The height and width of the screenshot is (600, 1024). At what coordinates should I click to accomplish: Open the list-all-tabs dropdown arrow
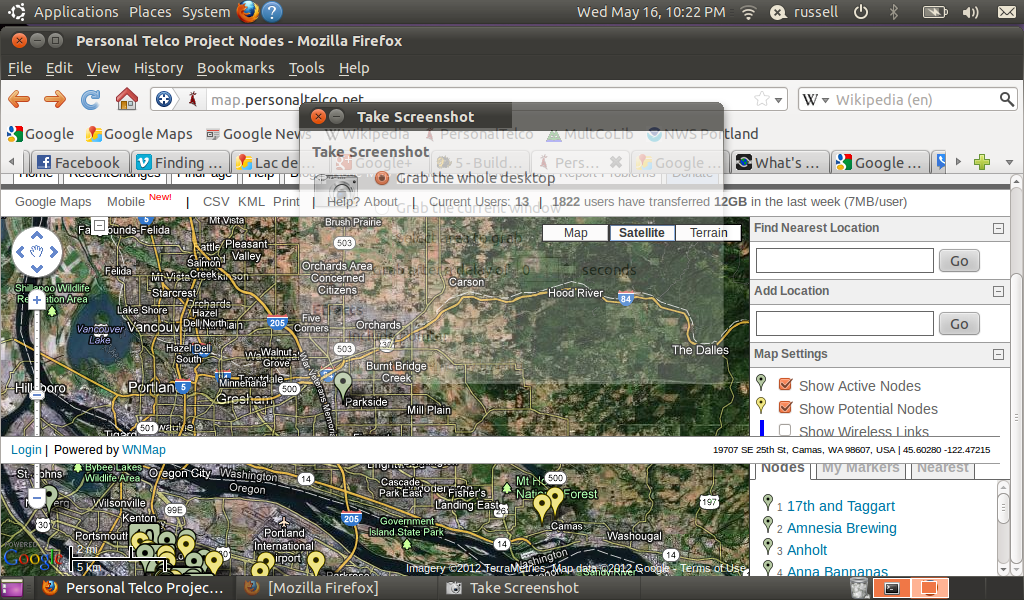coord(1009,162)
